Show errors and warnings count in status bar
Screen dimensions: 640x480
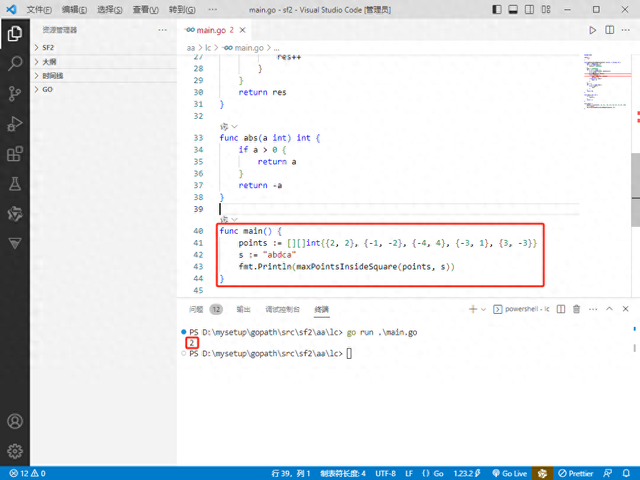click(x=28, y=473)
